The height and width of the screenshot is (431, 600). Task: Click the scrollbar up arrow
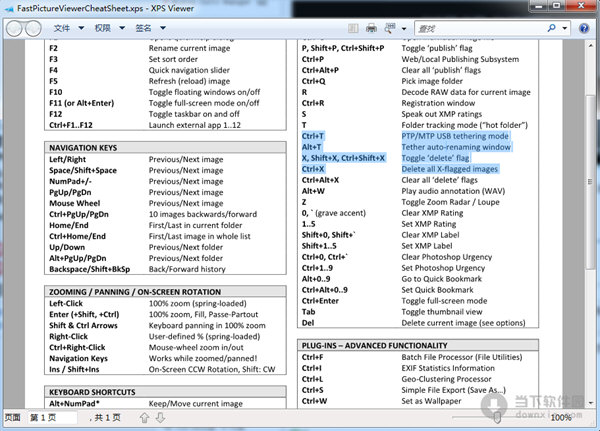point(590,46)
